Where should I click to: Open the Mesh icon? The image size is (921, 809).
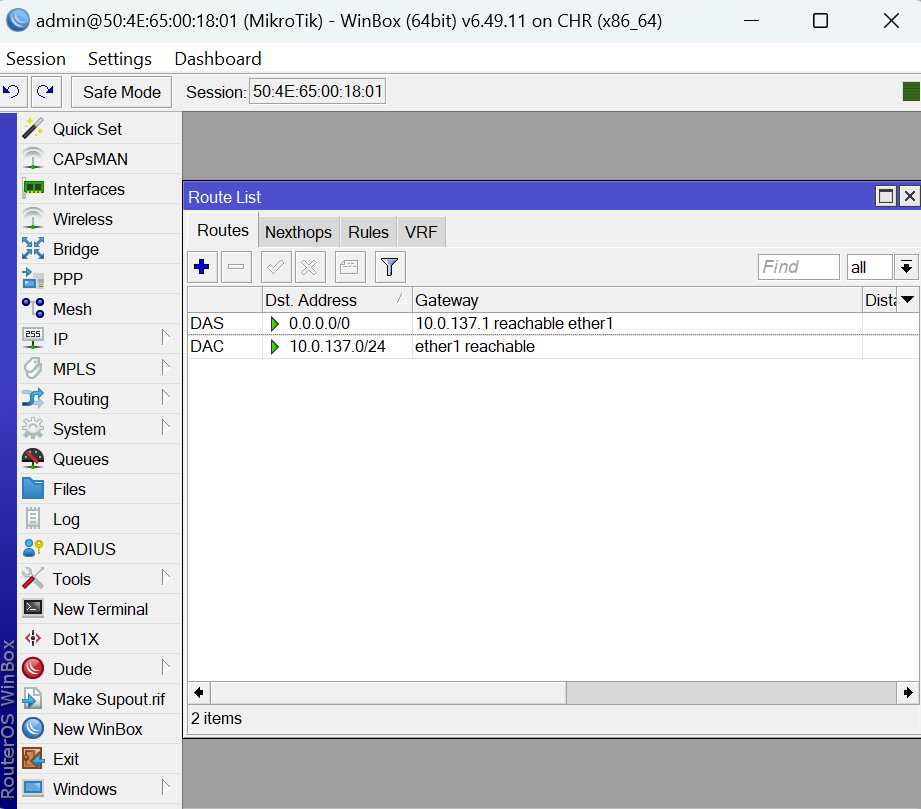point(33,308)
